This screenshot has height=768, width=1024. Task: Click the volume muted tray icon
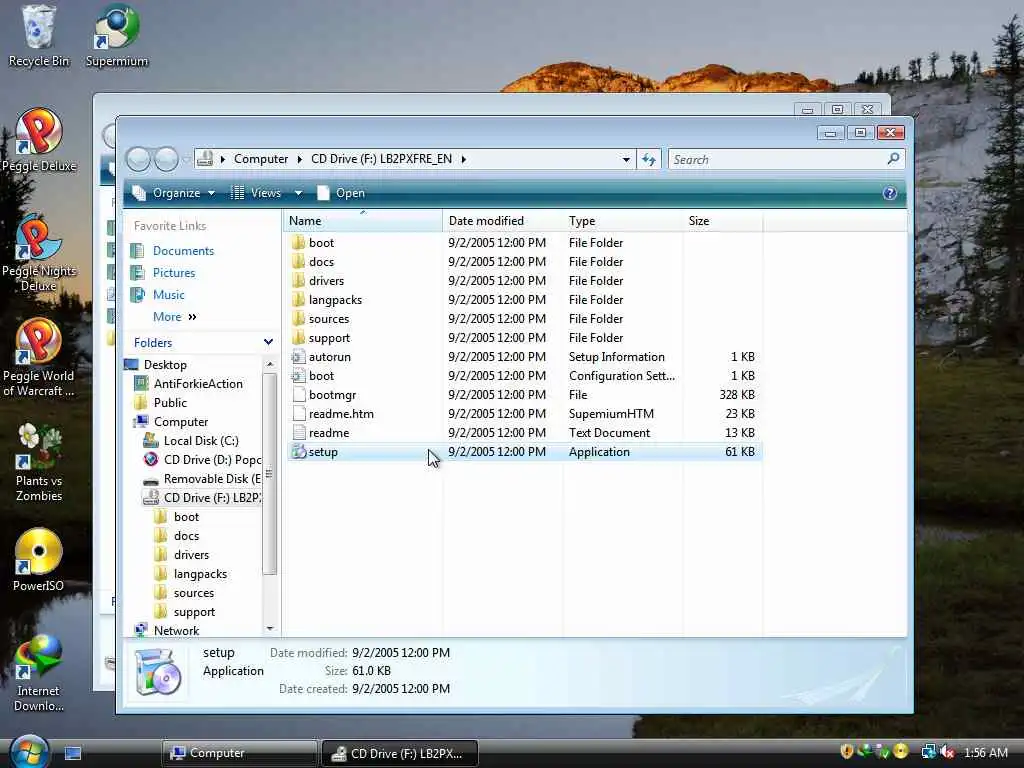[x=947, y=752]
